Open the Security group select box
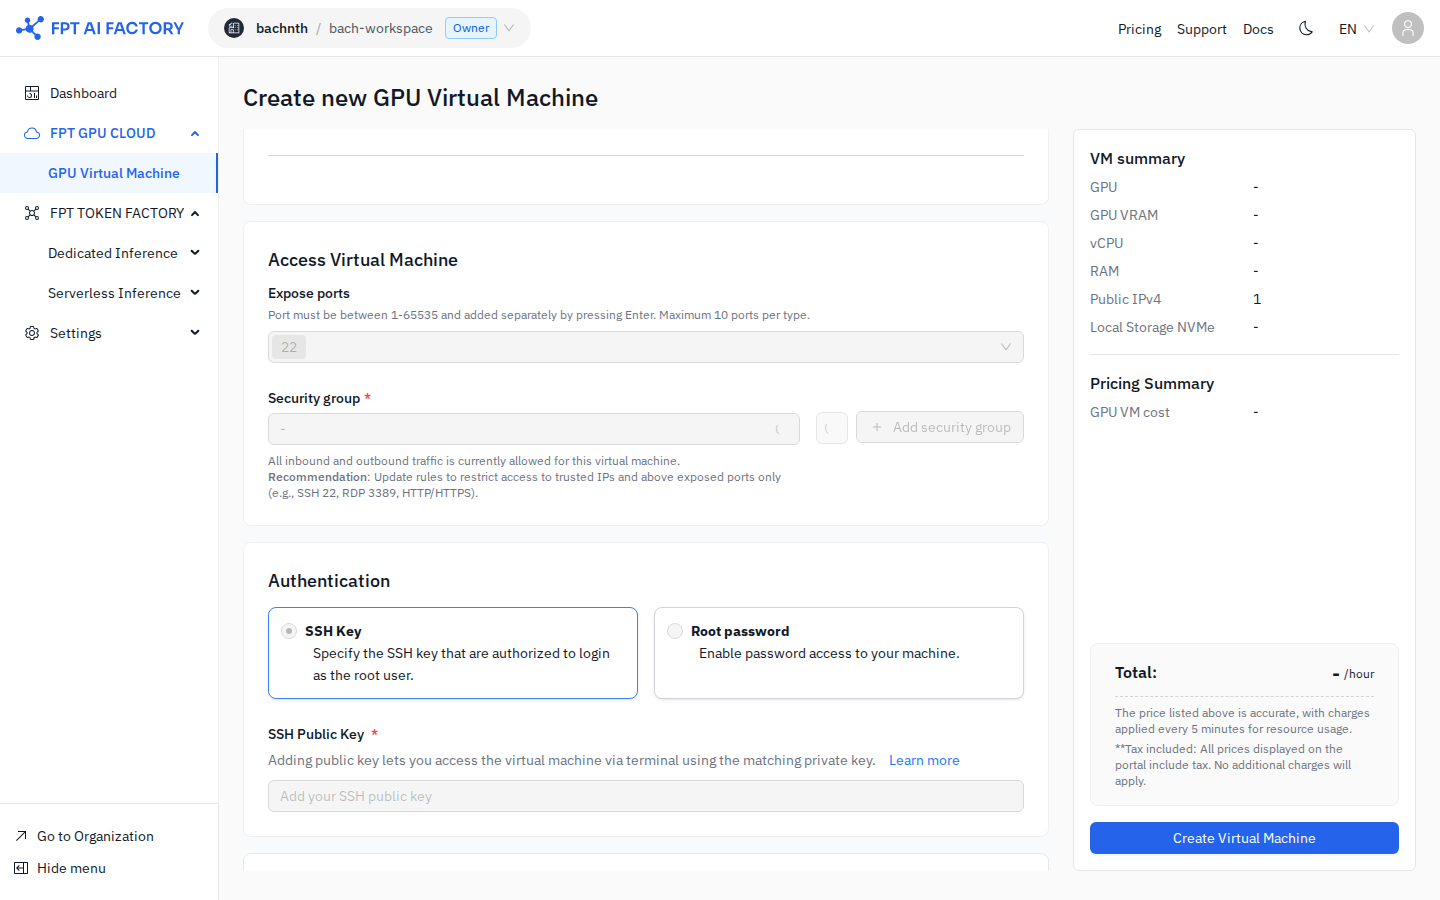The image size is (1440, 900). [534, 429]
